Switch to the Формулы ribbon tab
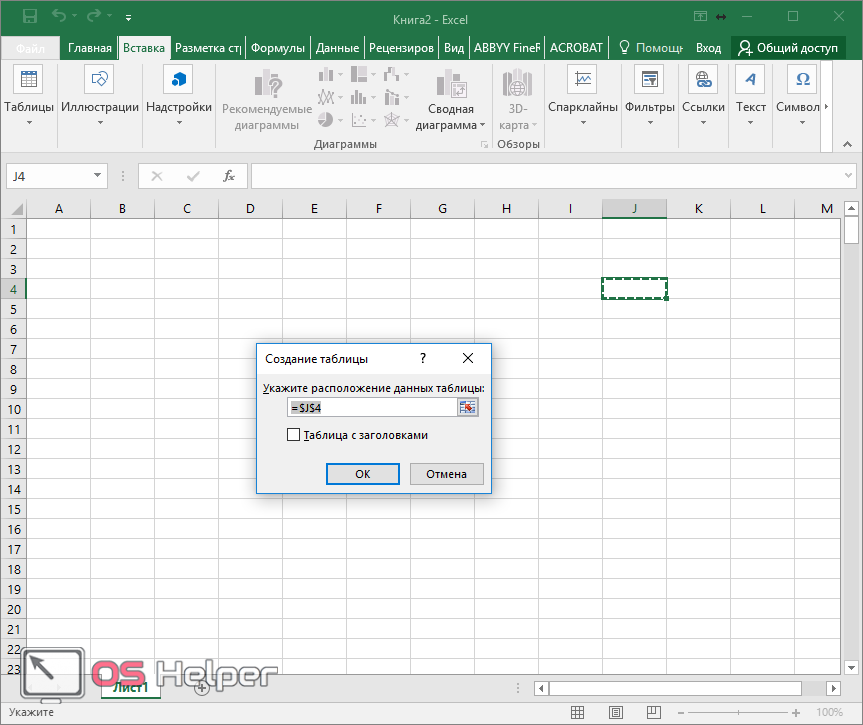863x725 pixels. click(278, 47)
